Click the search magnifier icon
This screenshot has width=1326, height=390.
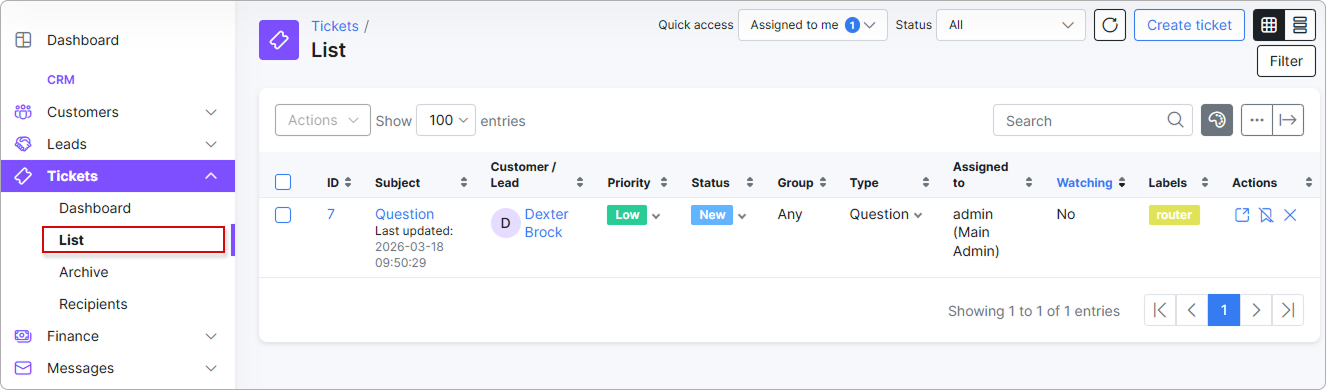pyautogui.click(x=1176, y=120)
